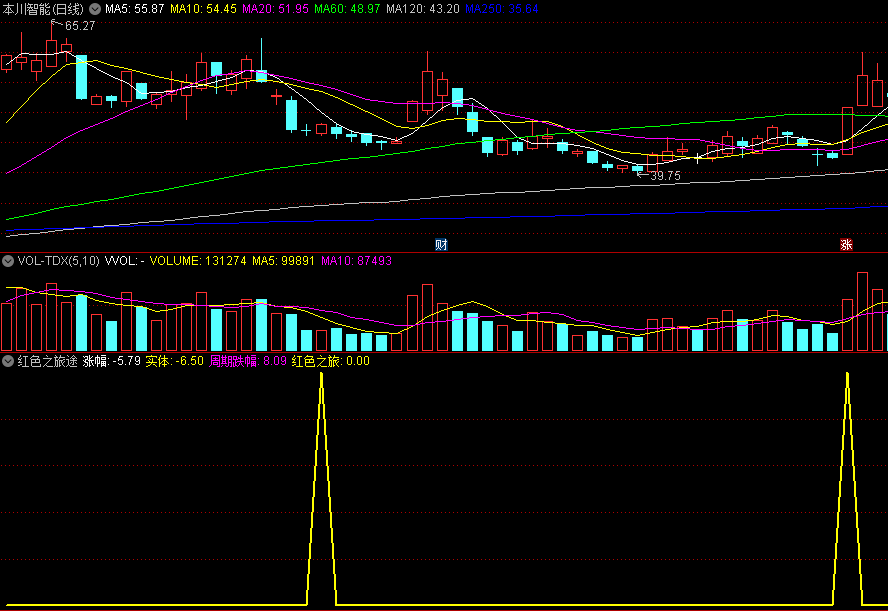
Task: Click the MA120: 43.20 value
Action: point(422,9)
